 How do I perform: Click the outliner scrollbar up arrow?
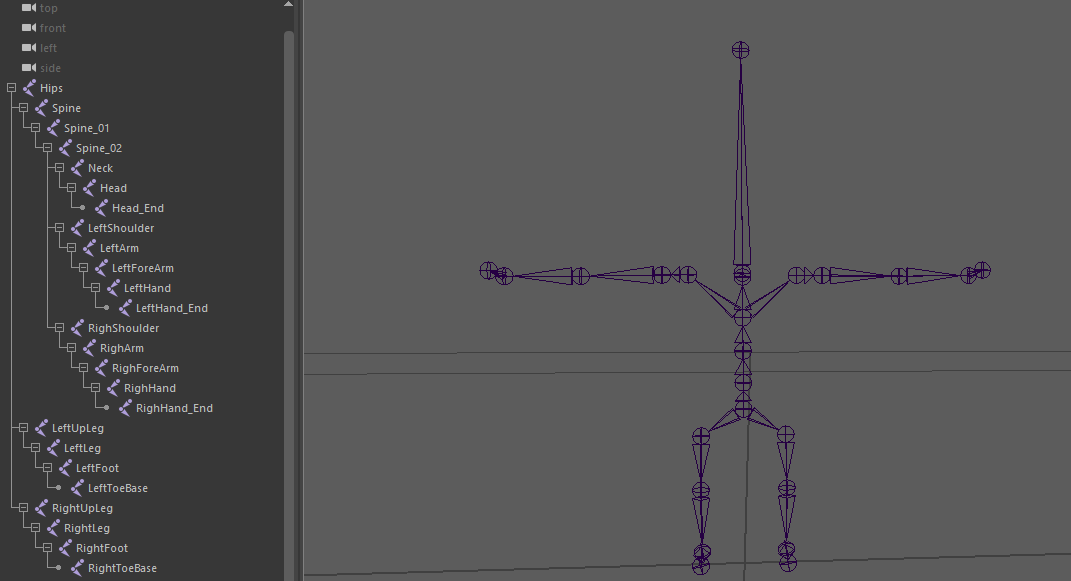pyautogui.click(x=288, y=5)
